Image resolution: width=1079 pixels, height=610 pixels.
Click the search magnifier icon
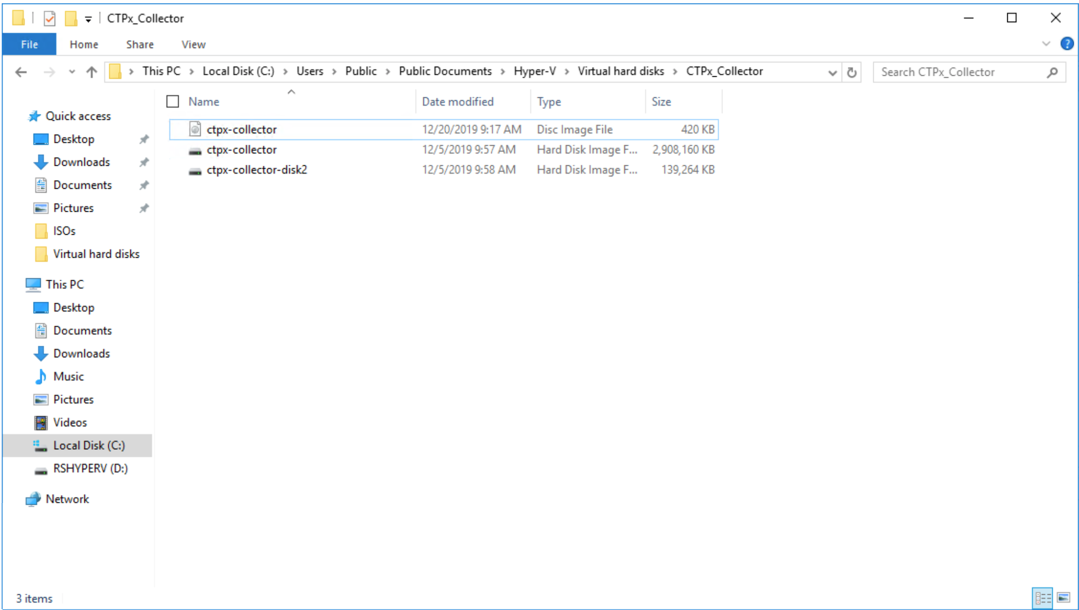pyautogui.click(x=1052, y=72)
